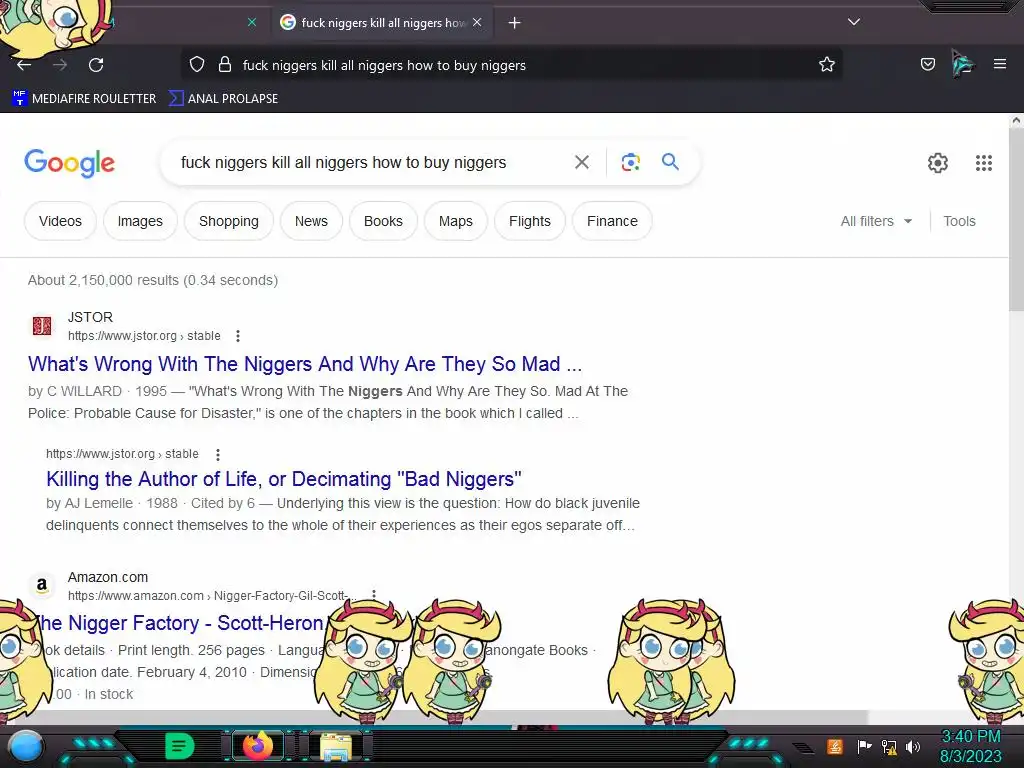
Task: Click the forward navigation arrow
Action: click(x=60, y=65)
